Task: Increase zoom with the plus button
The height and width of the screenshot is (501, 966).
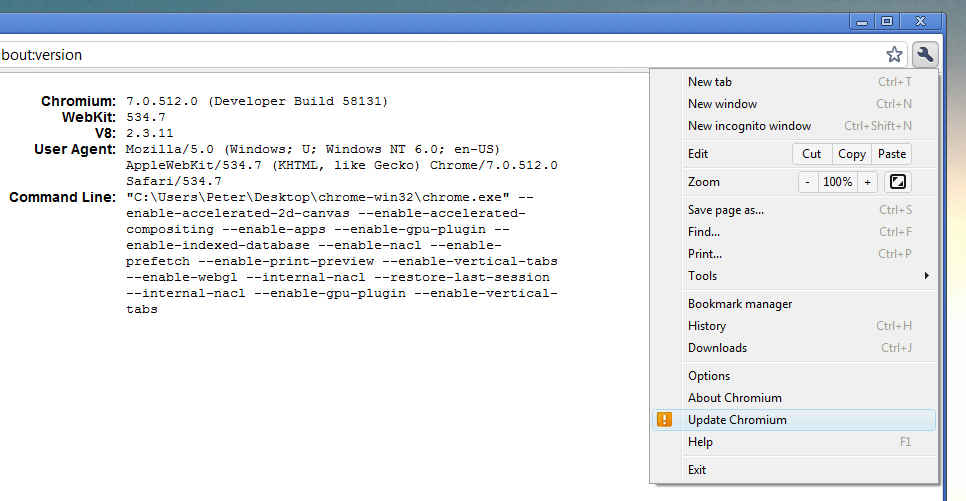Action: (x=867, y=182)
